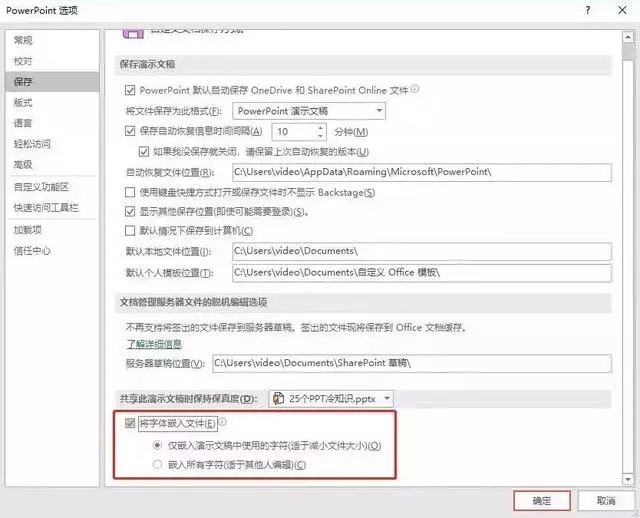Click the help question mark icon

[x=588, y=10]
